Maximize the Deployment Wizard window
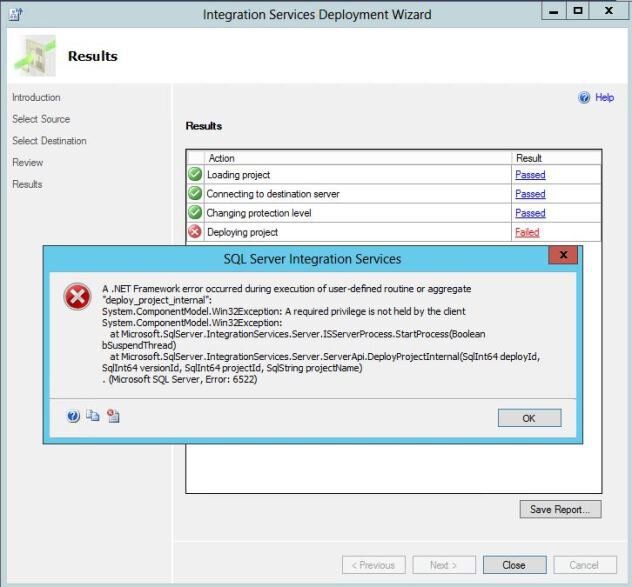This screenshot has width=632, height=587. [x=578, y=11]
